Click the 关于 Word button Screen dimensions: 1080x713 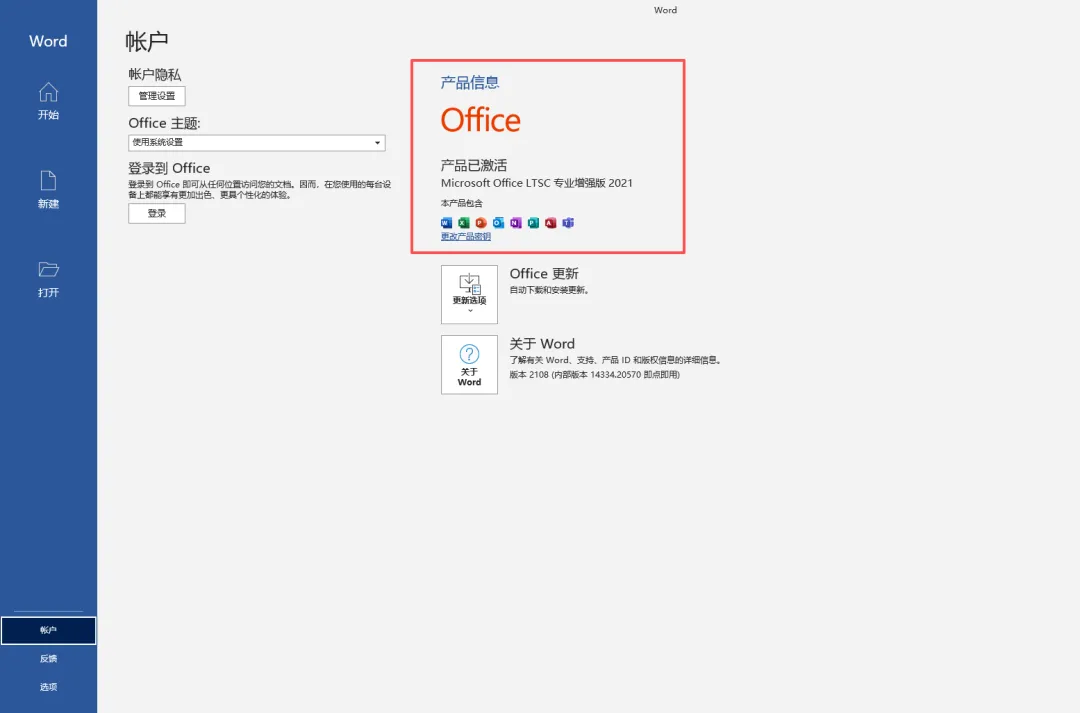point(469,364)
